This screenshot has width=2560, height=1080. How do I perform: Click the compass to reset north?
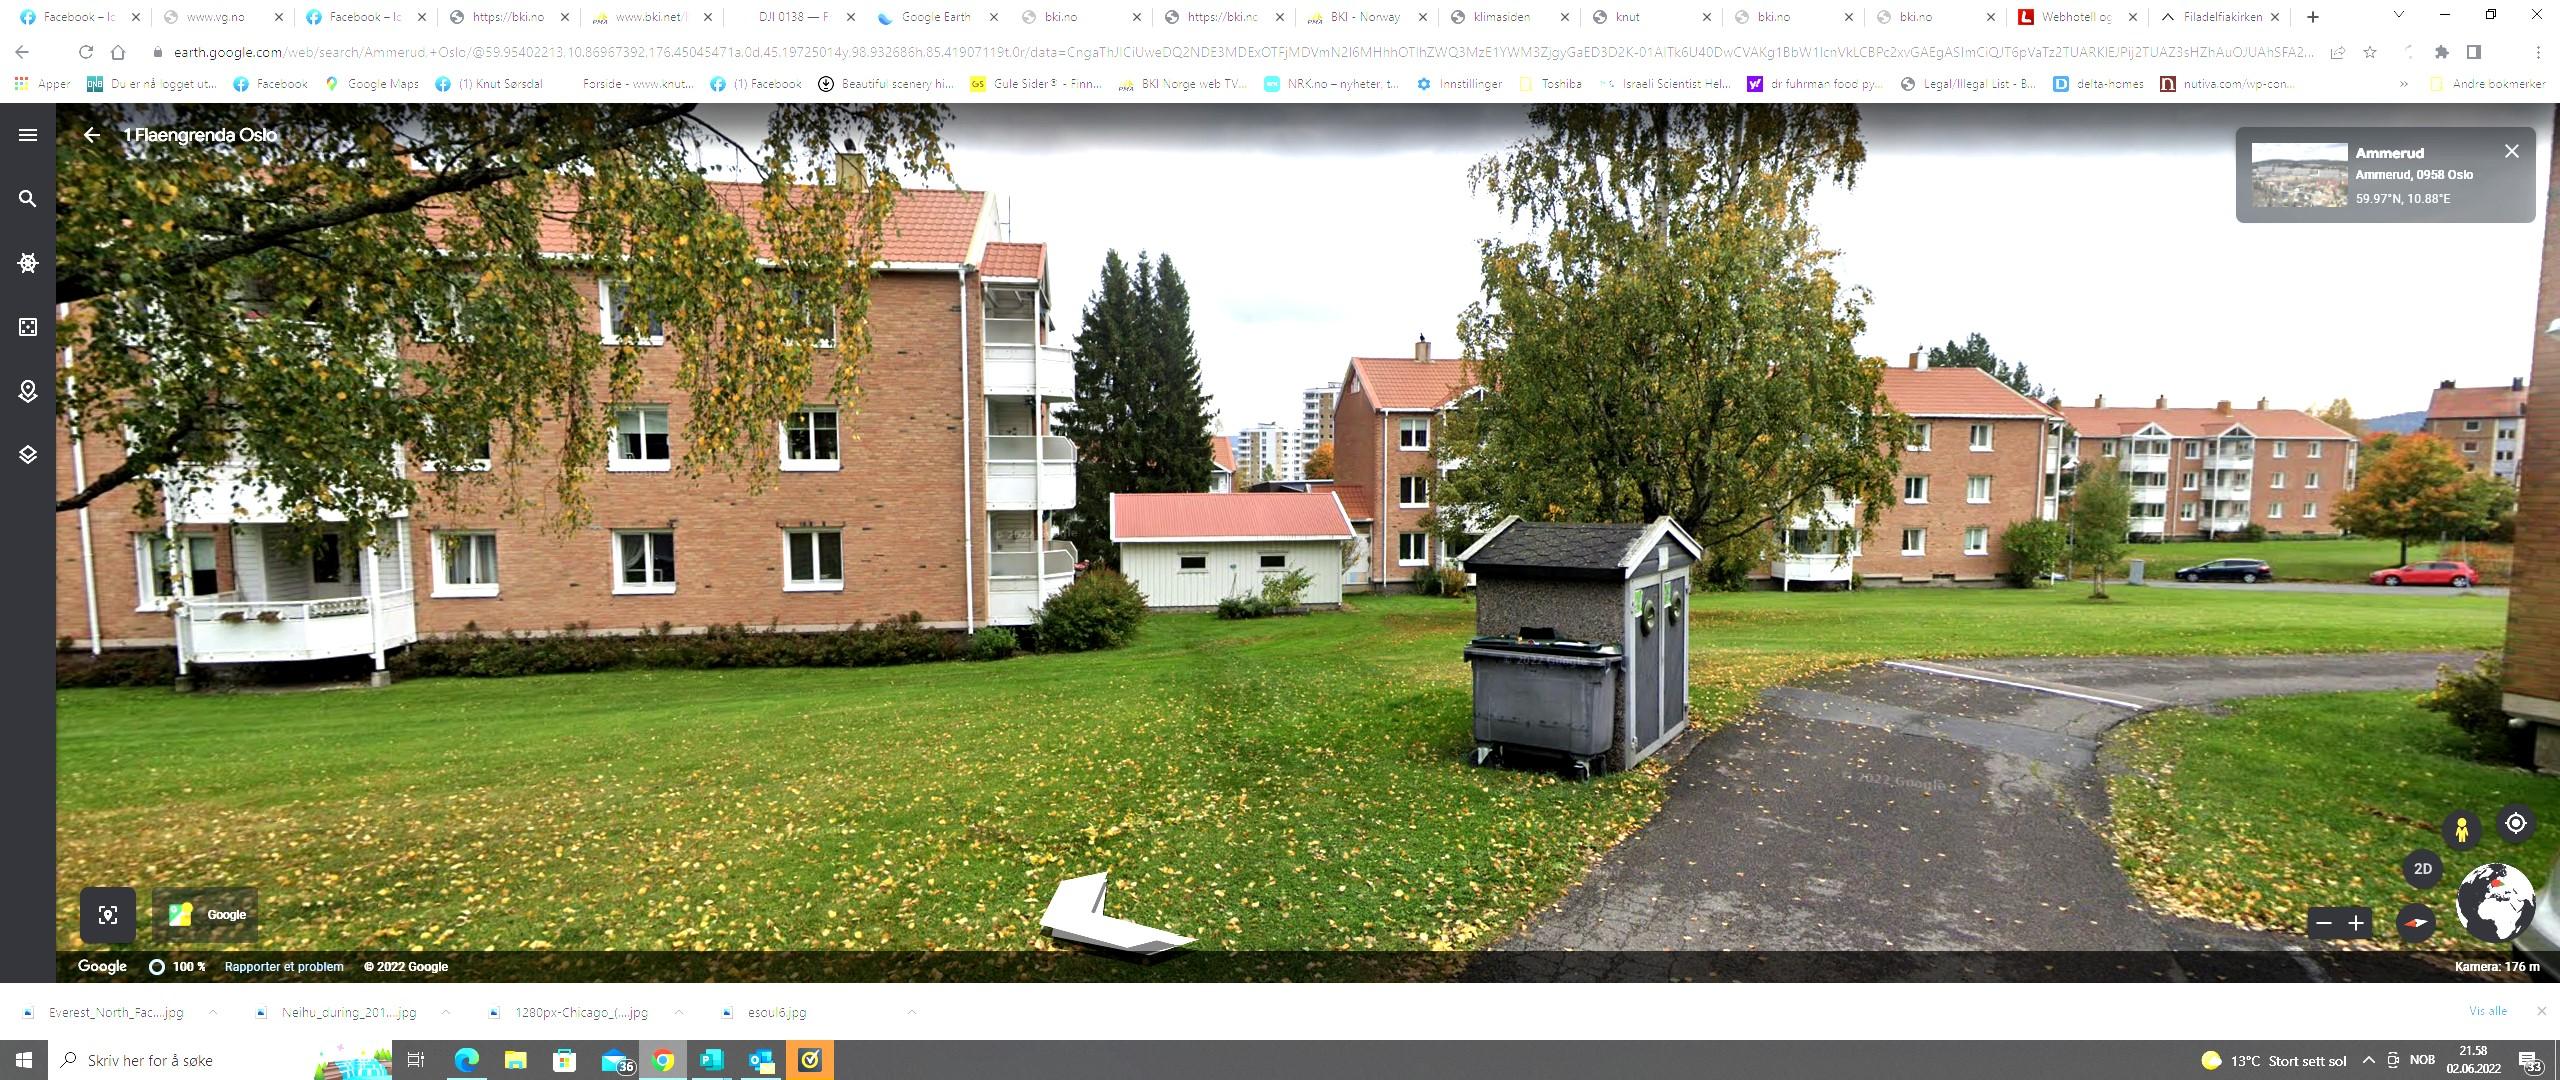tap(2416, 923)
